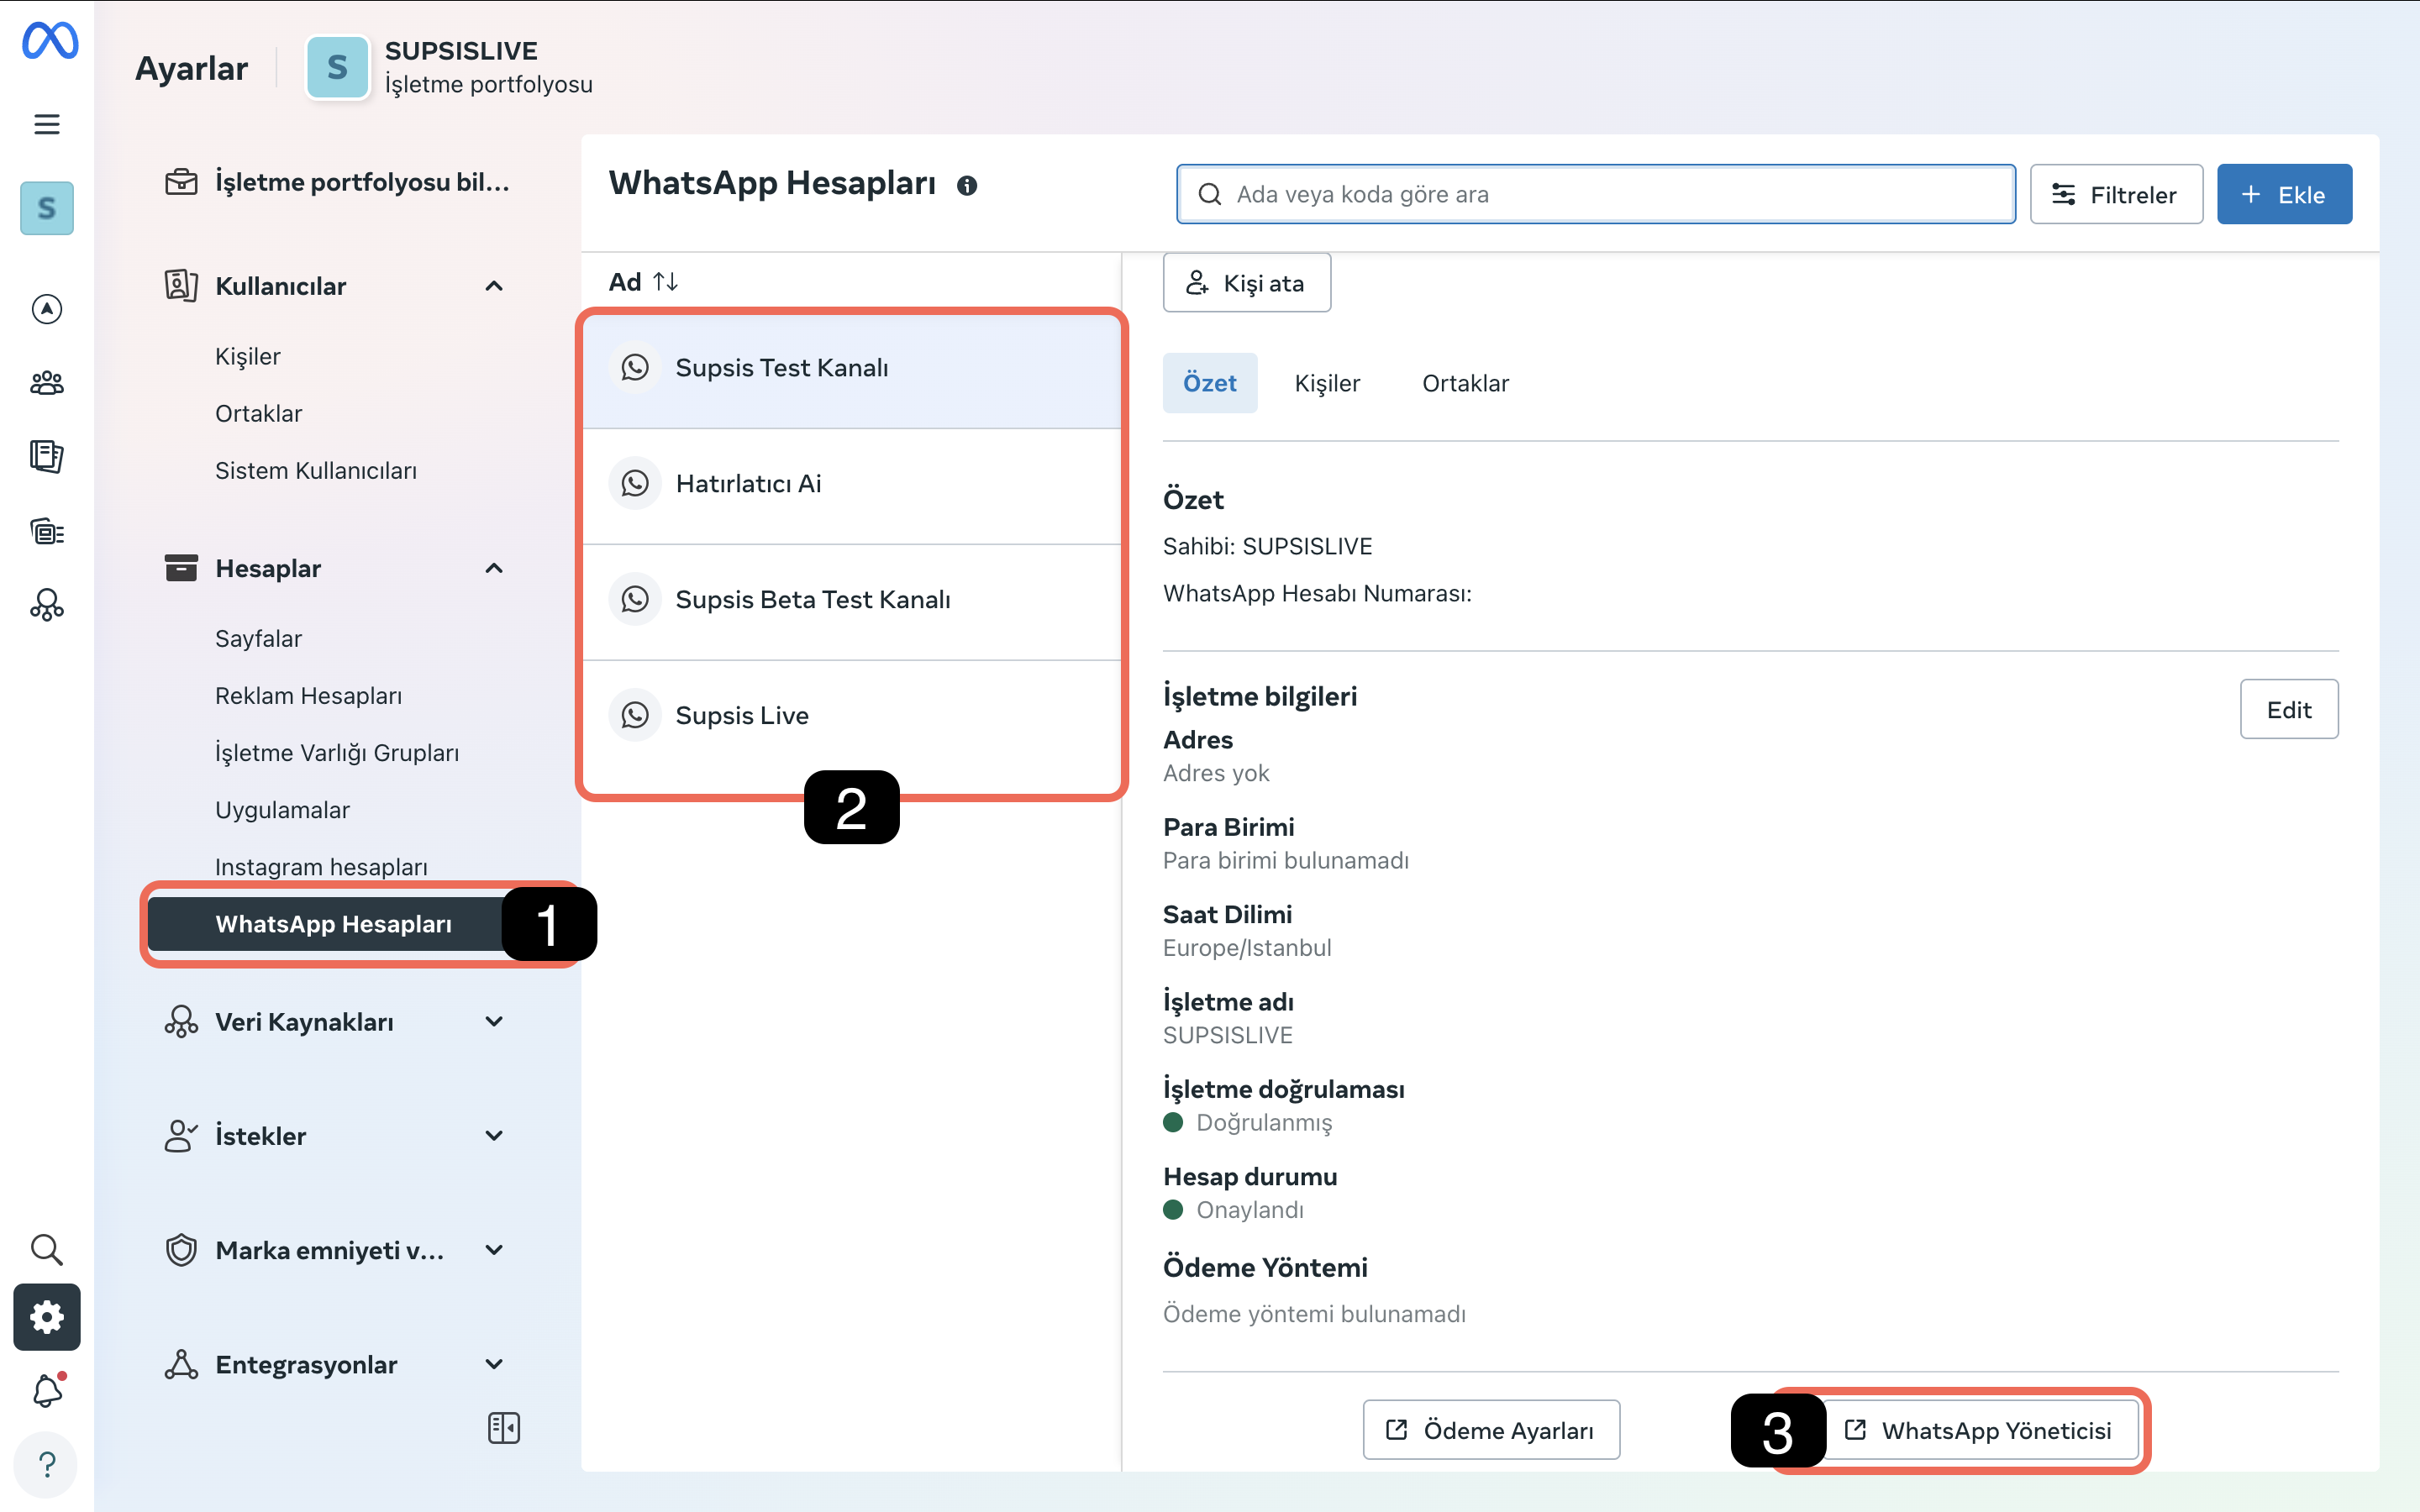
Task: Expand the İstekler chevron
Action: pos(494,1136)
